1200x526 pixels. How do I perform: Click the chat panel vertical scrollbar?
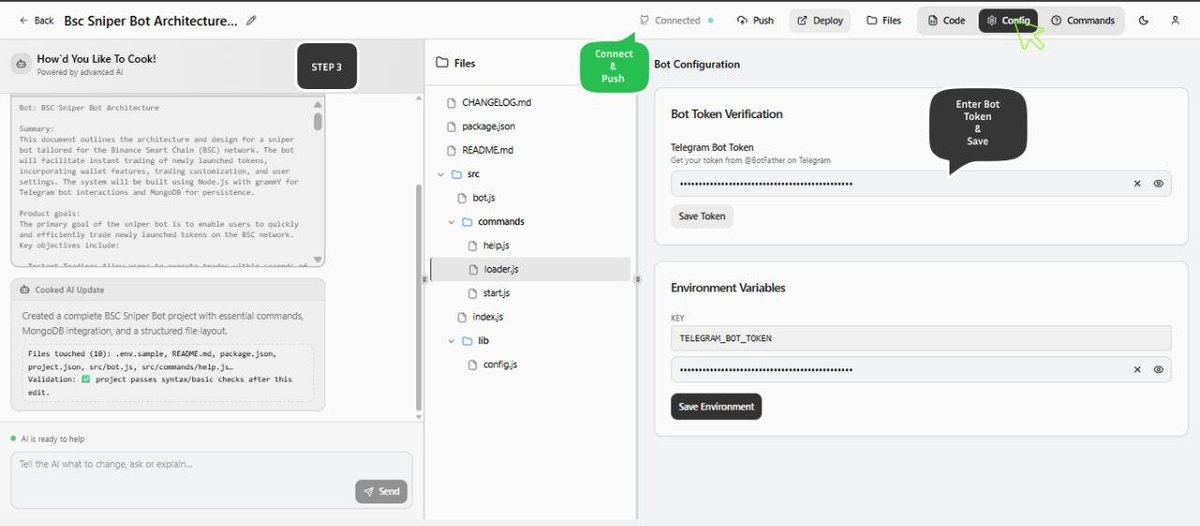(419, 297)
